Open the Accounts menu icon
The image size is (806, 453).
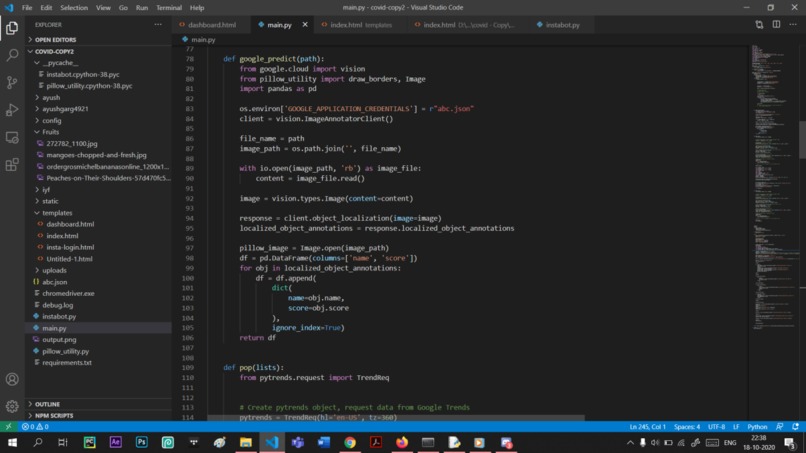[x=12, y=379]
